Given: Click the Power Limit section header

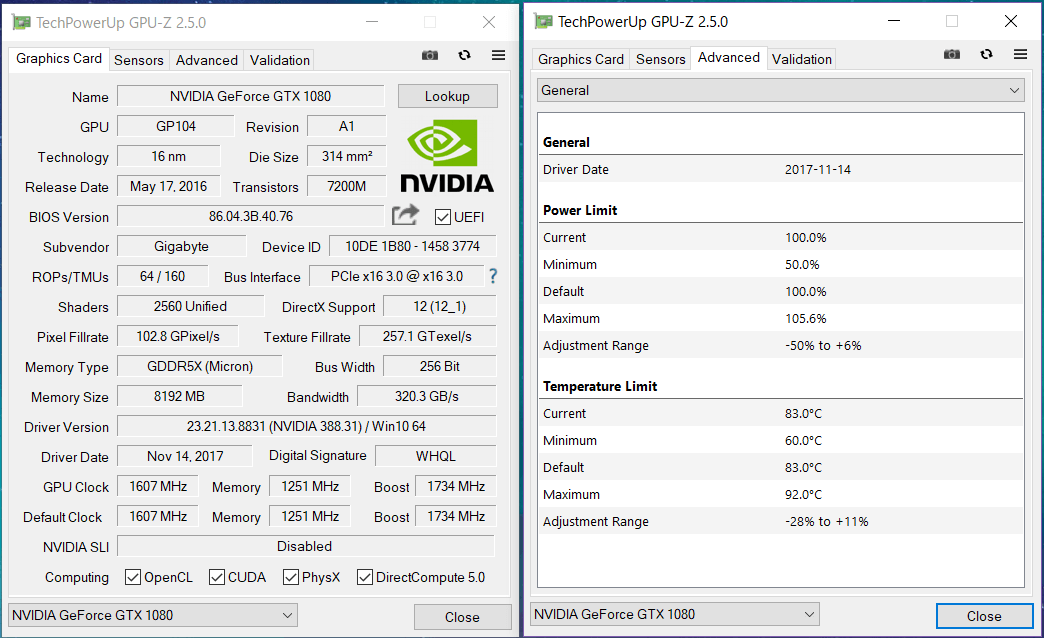Looking at the screenshot, I should coord(580,210).
